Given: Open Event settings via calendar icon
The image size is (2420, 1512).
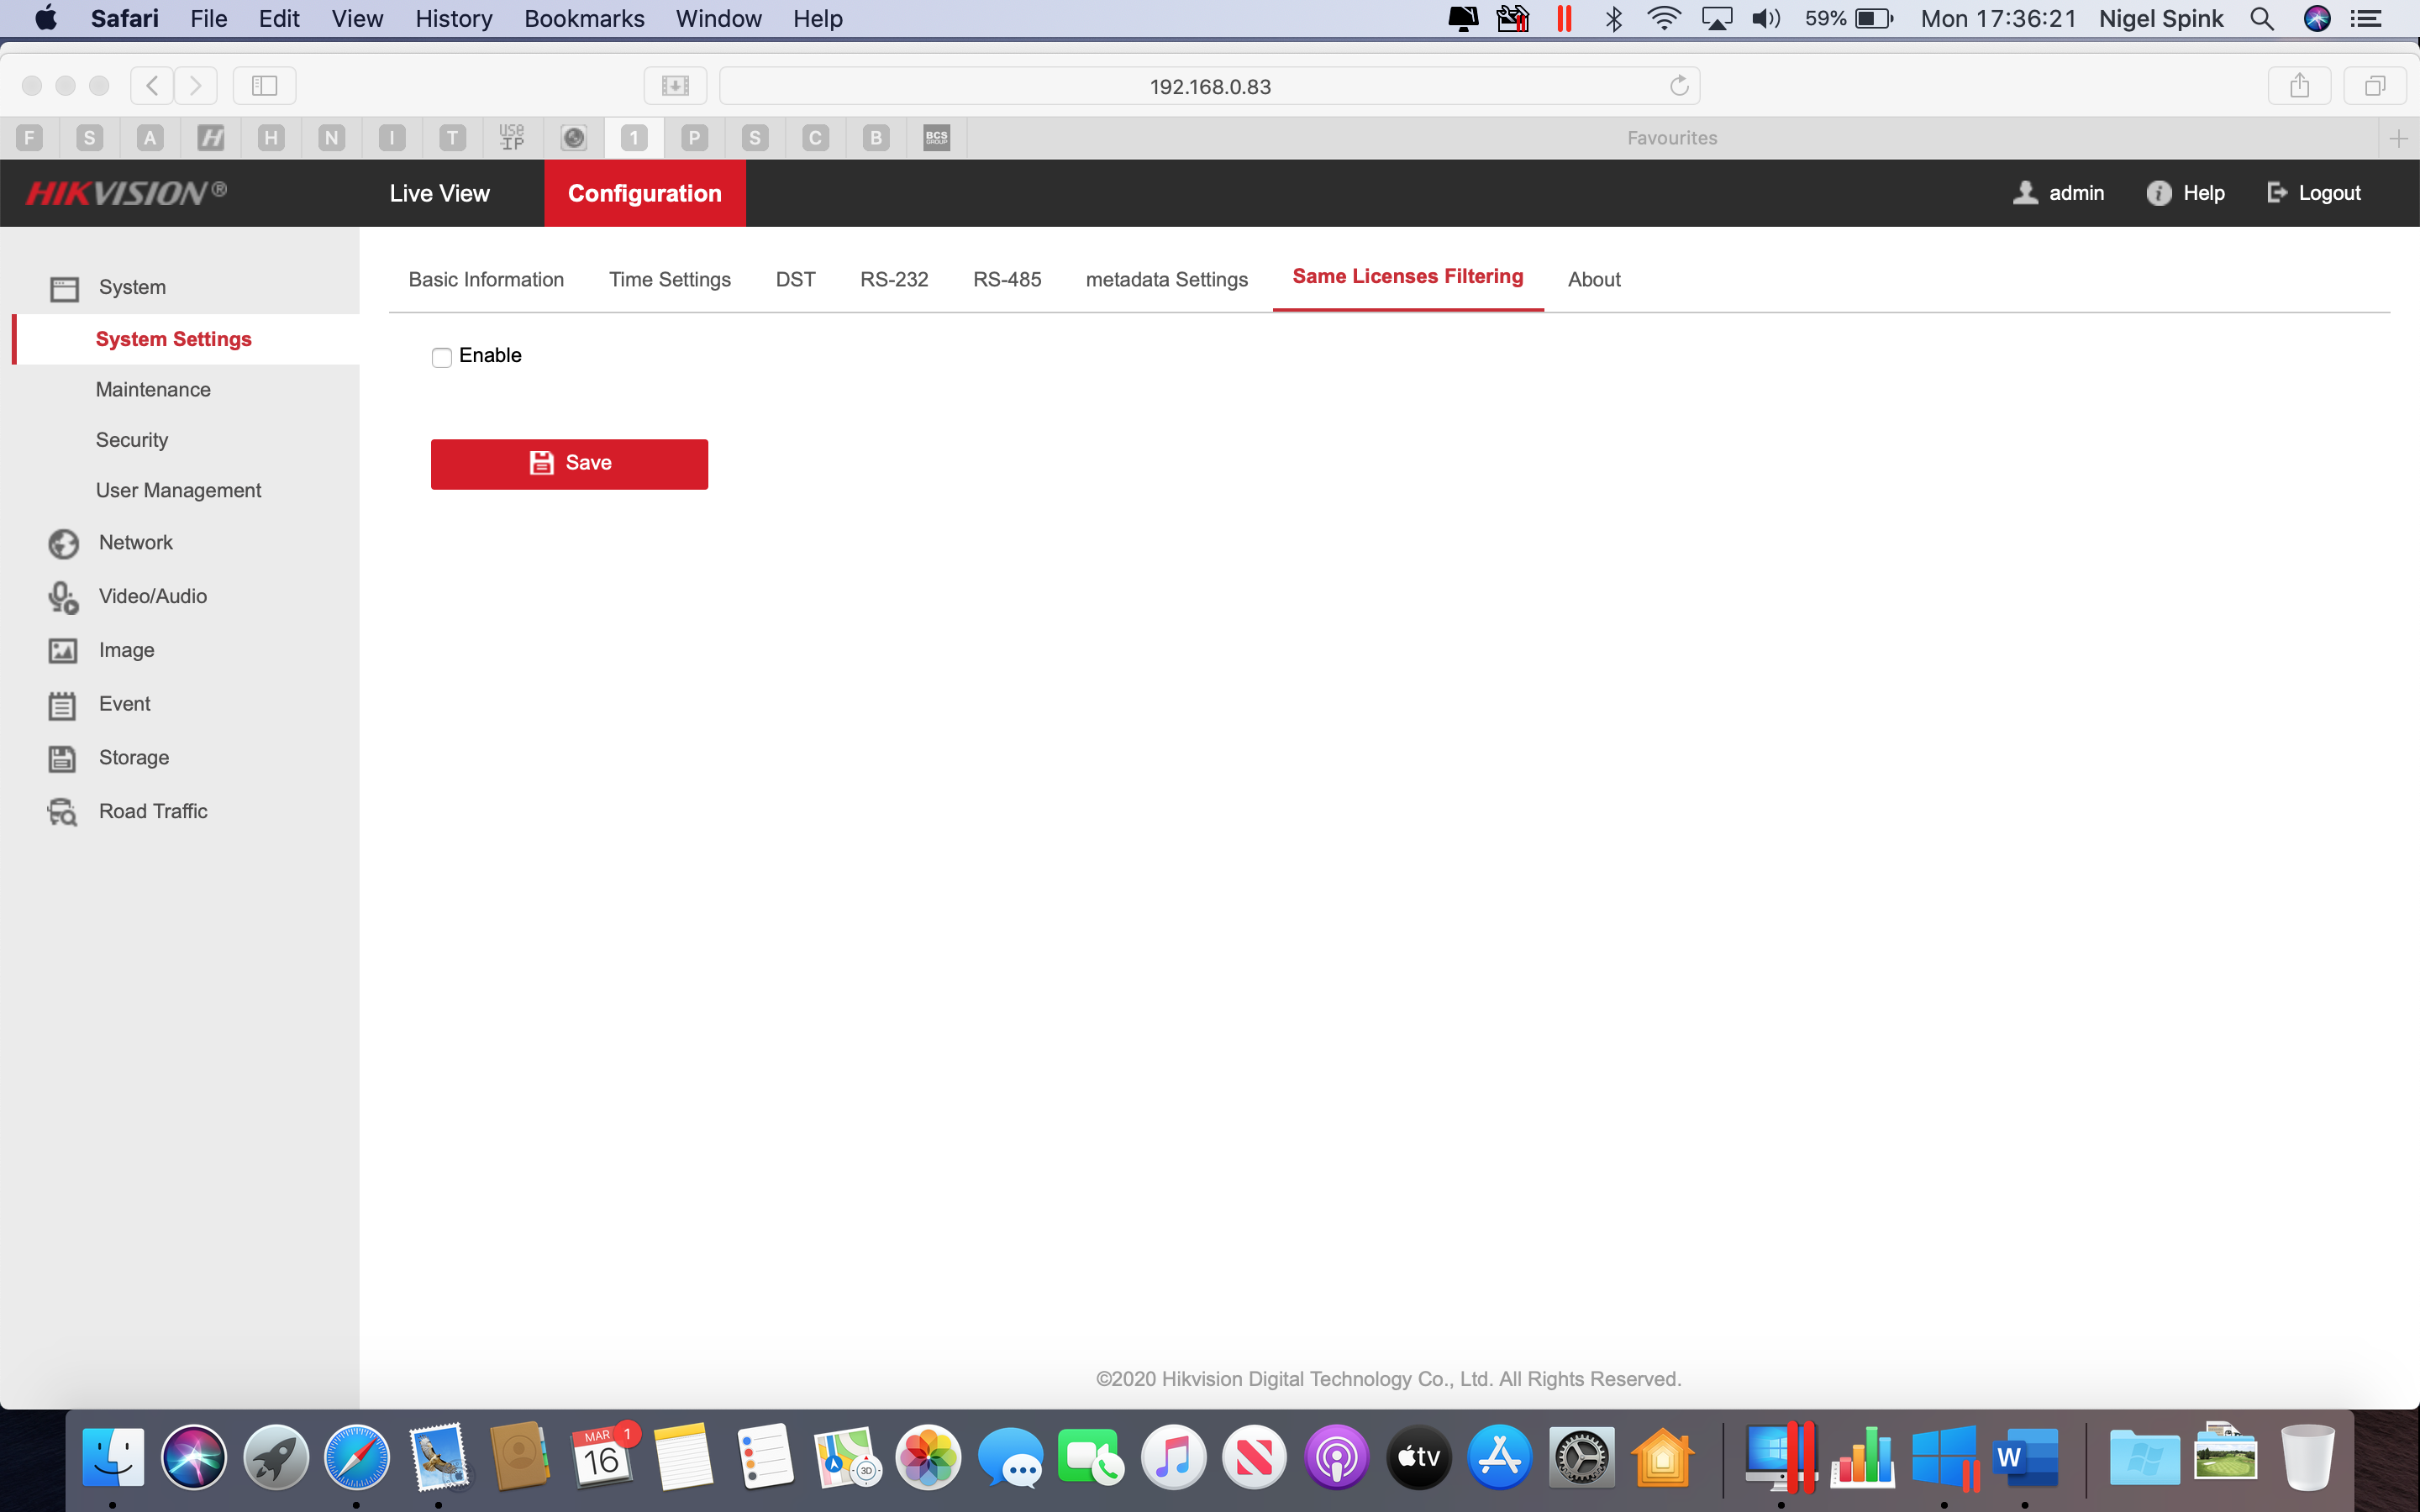Looking at the screenshot, I should pos(62,704).
